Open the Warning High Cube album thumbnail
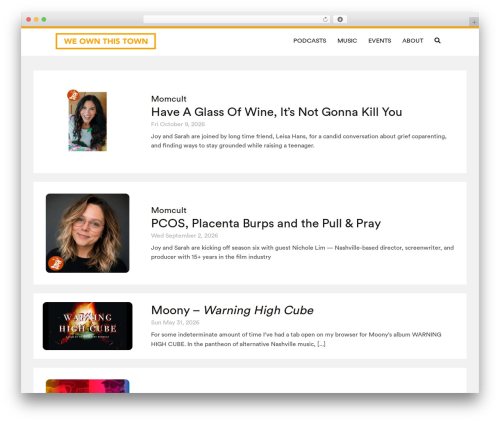The width and height of the screenshot is (500, 423). [87, 326]
